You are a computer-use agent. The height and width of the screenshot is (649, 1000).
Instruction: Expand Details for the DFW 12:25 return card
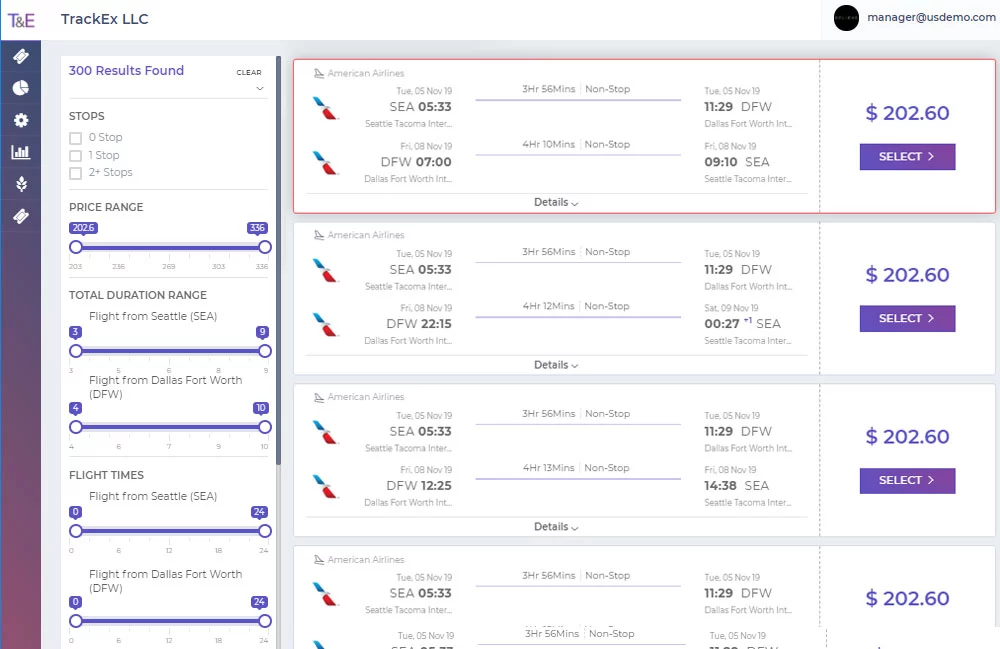click(x=556, y=527)
